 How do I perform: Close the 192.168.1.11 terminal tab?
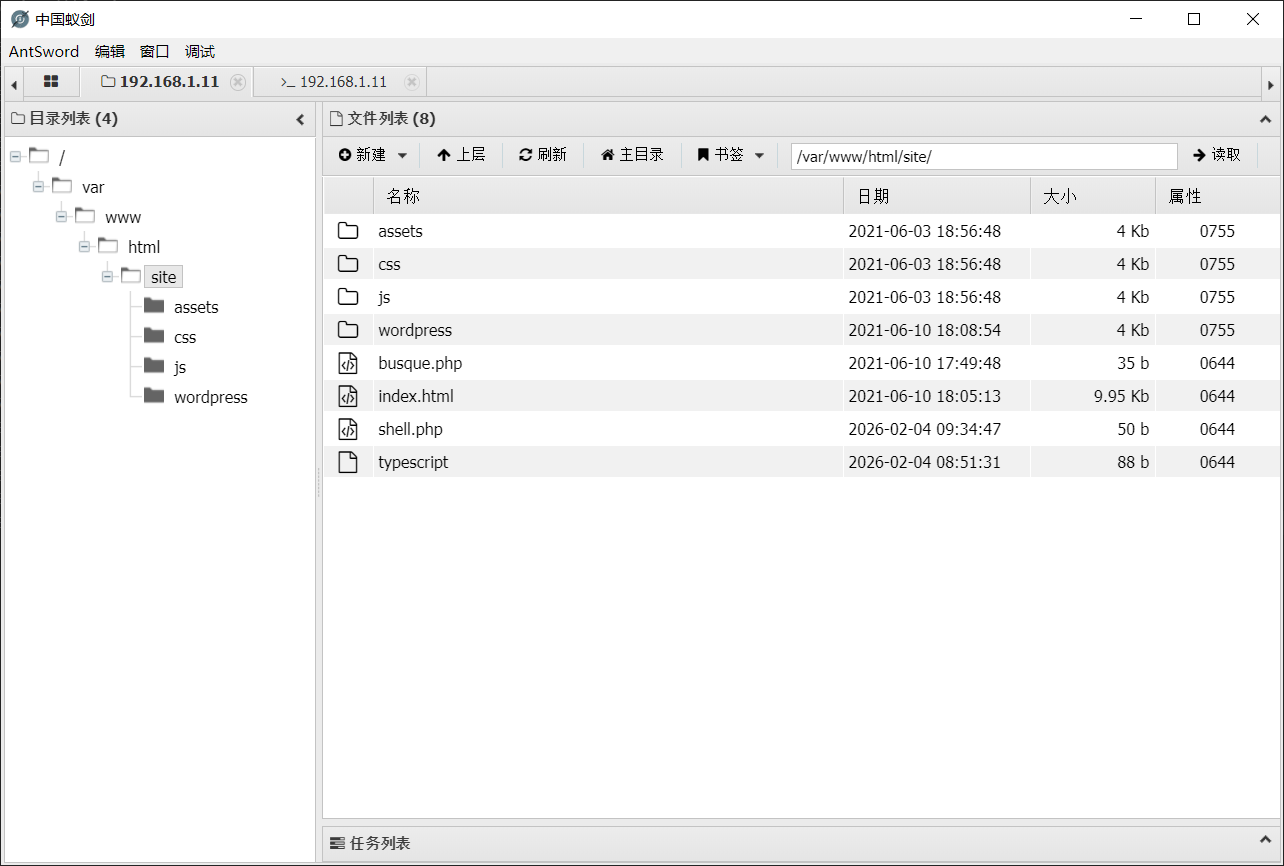point(411,82)
